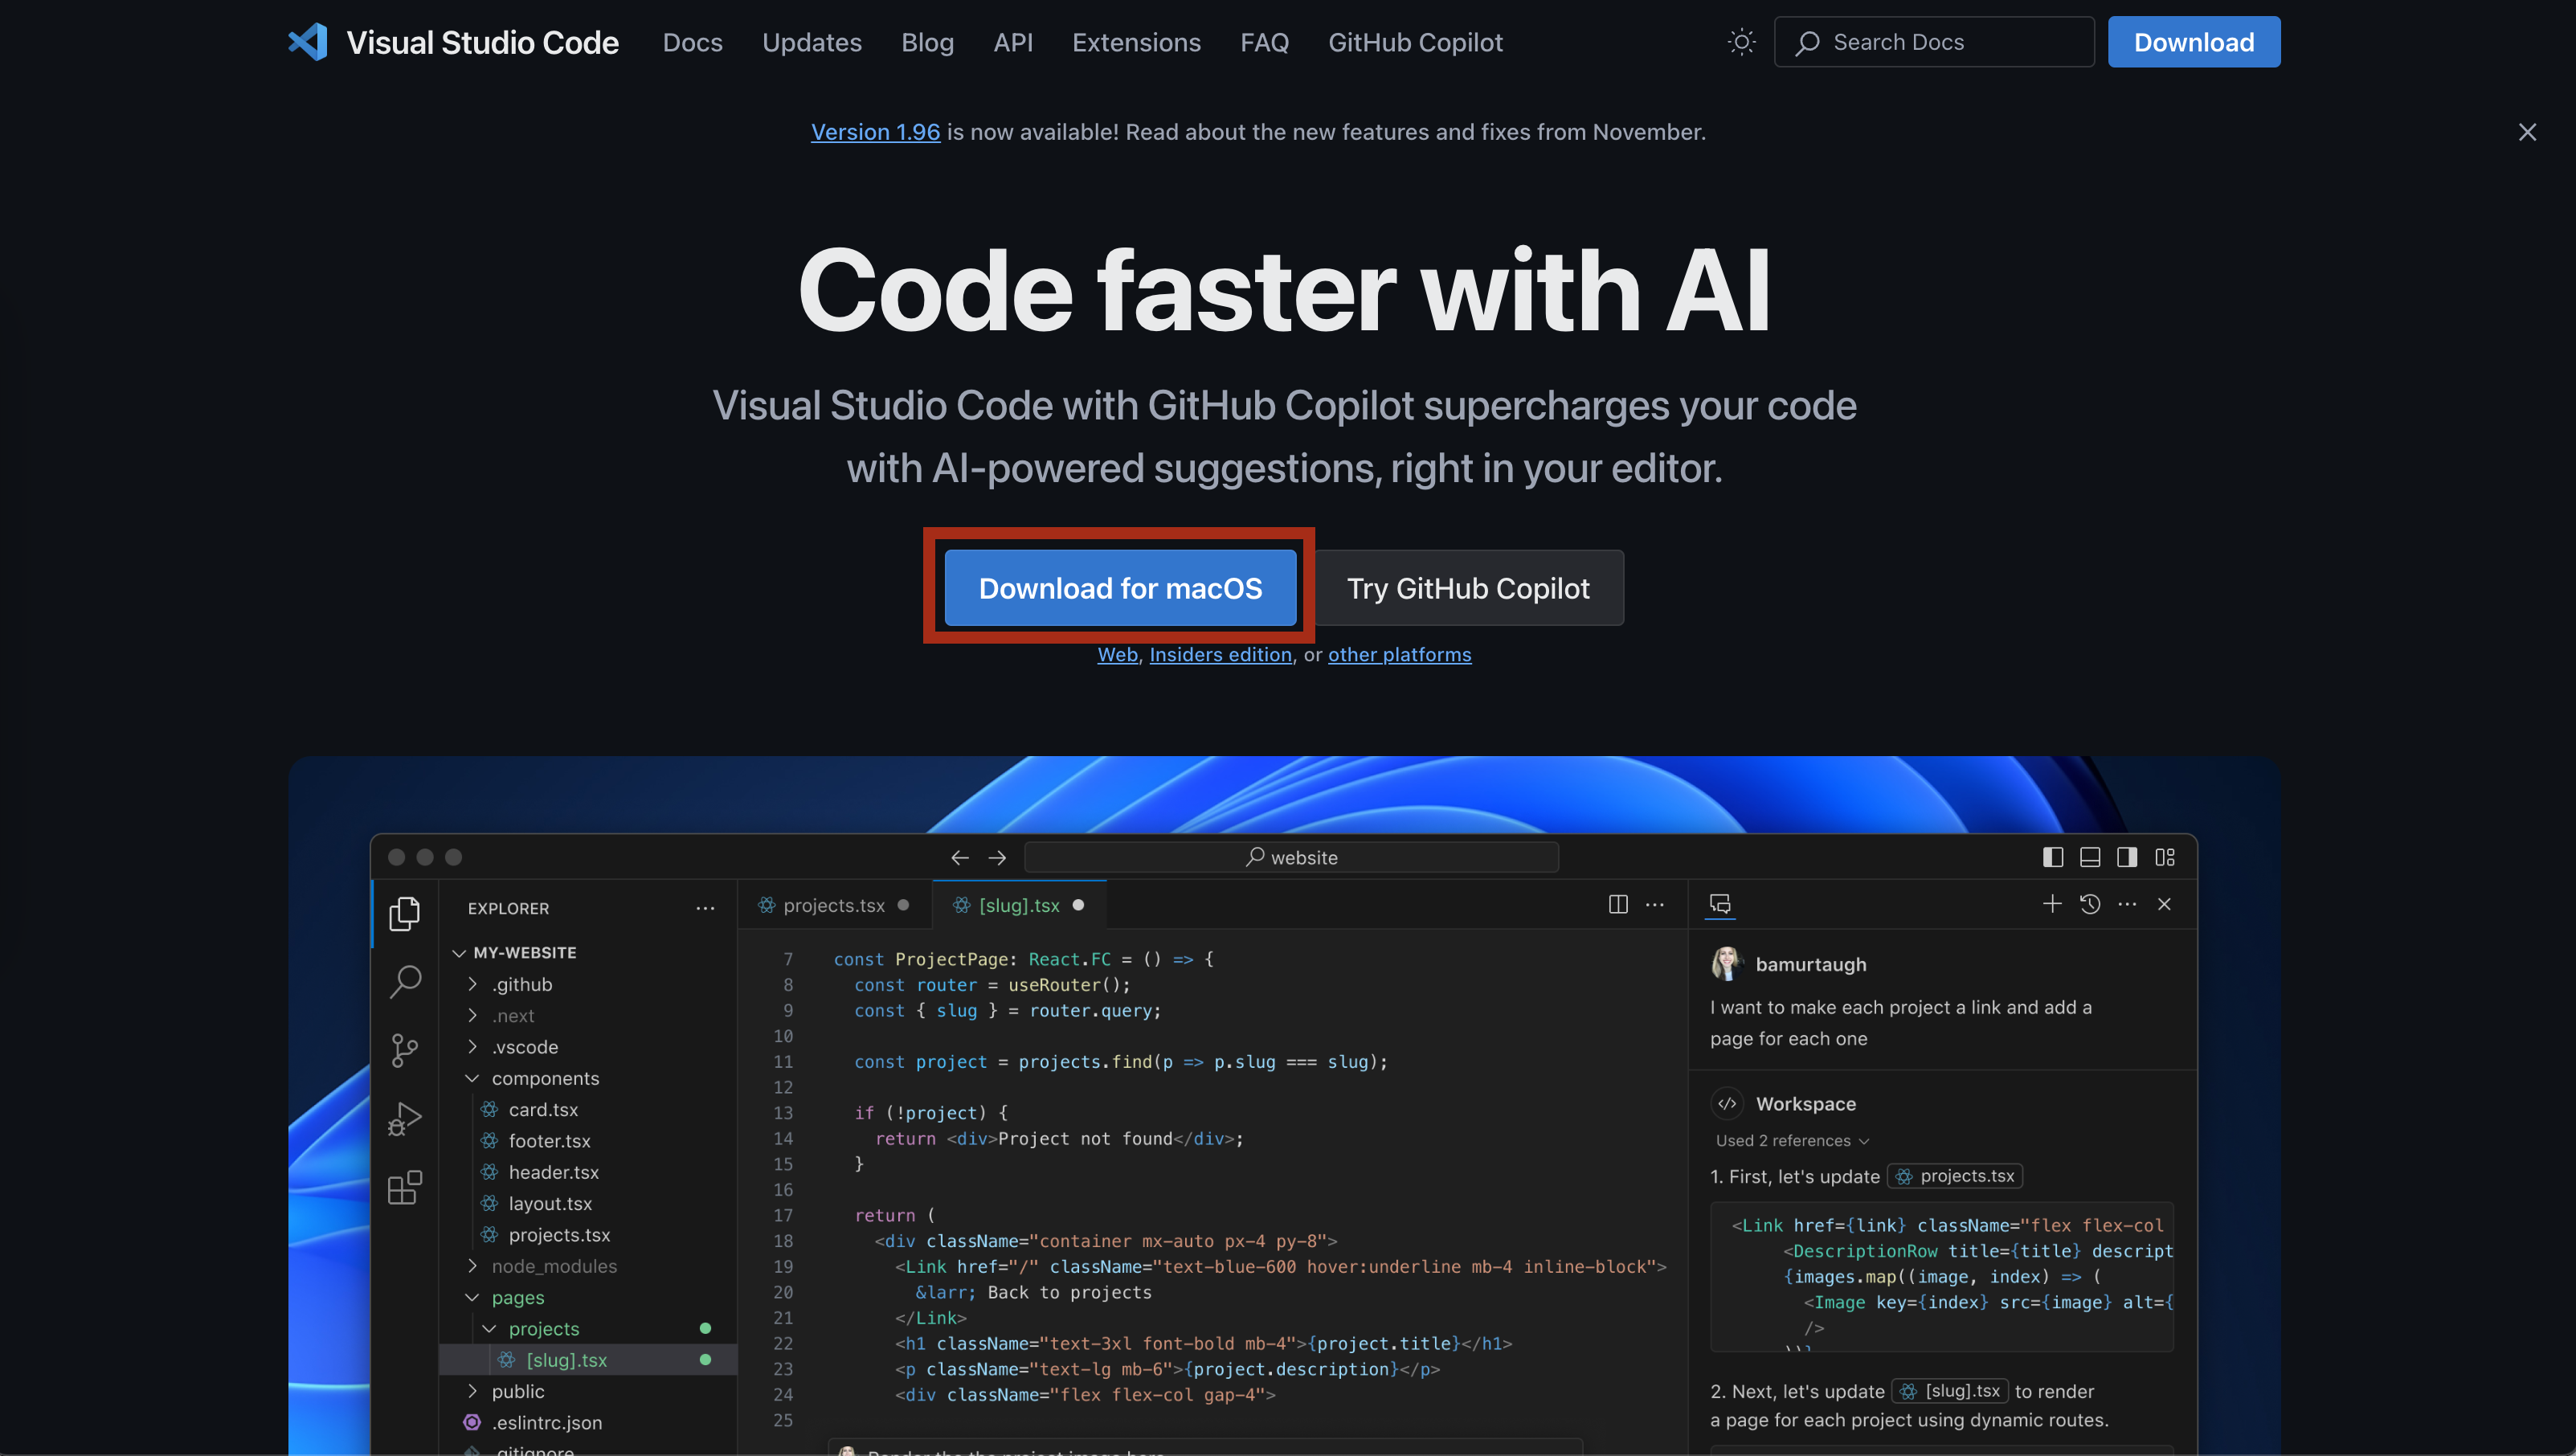Viewport: 2576px width, 1456px height.
Task: Open chat panel more options ellipsis
Action: coord(2127,904)
